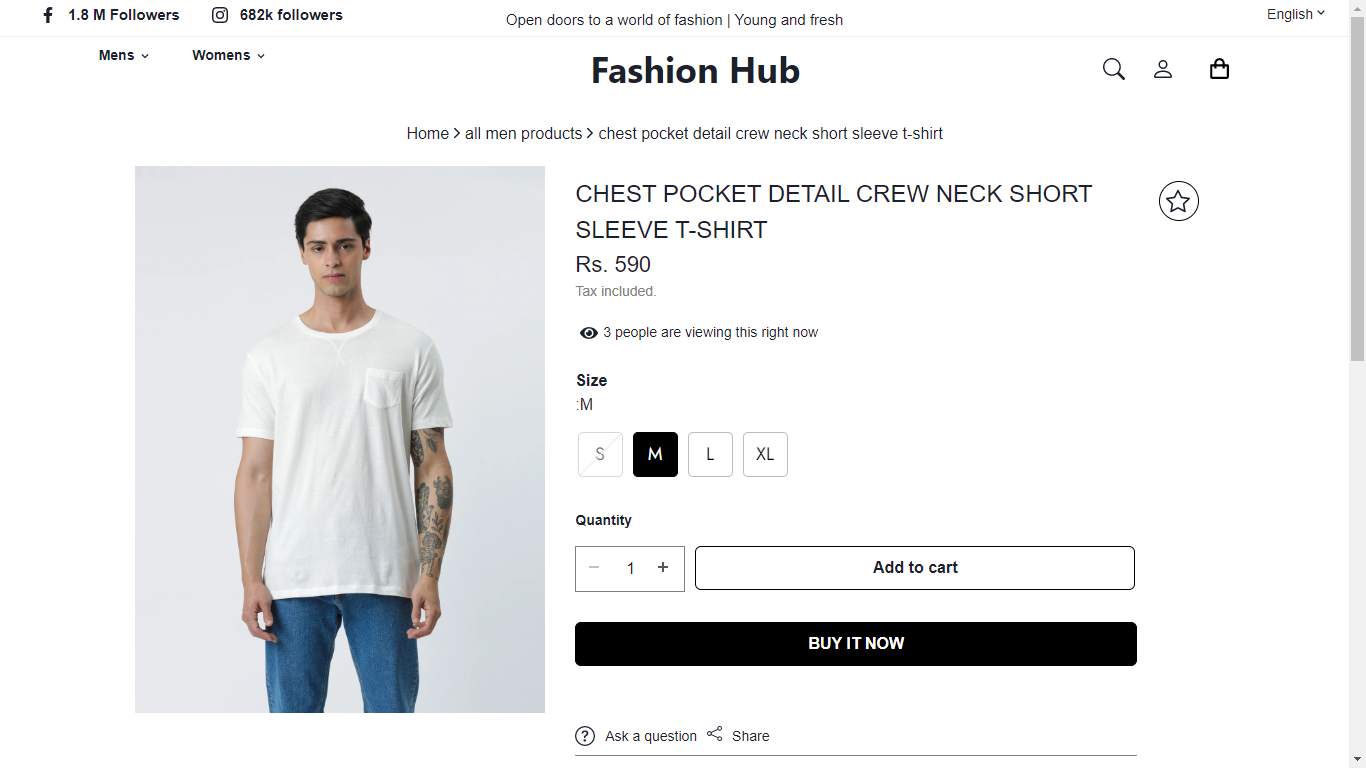Expand the Mens menu
1366x768 pixels.
pyautogui.click(x=122, y=55)
